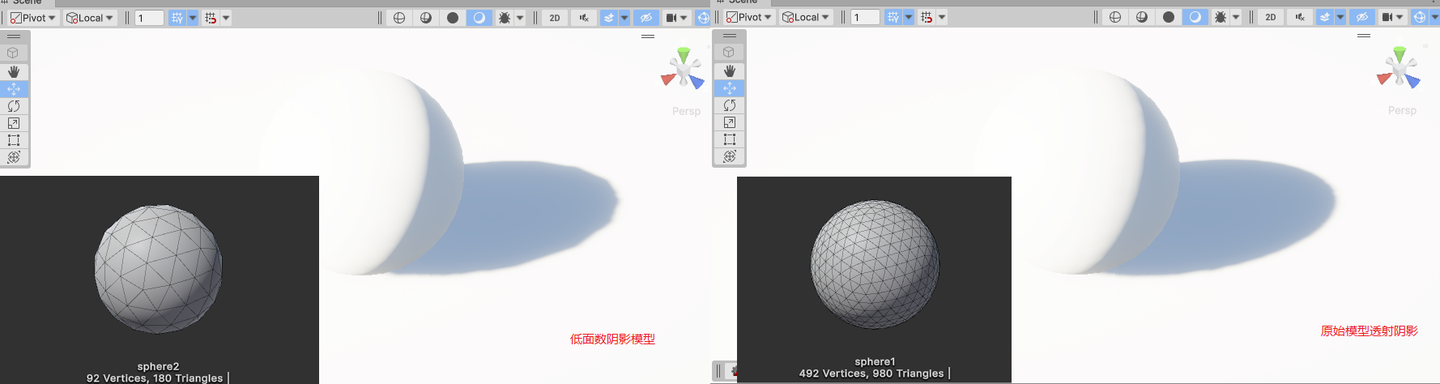The image size is (1440, 384).
Task: Toggle grid visibility in left Scene view
Action: tap(177, 17)
